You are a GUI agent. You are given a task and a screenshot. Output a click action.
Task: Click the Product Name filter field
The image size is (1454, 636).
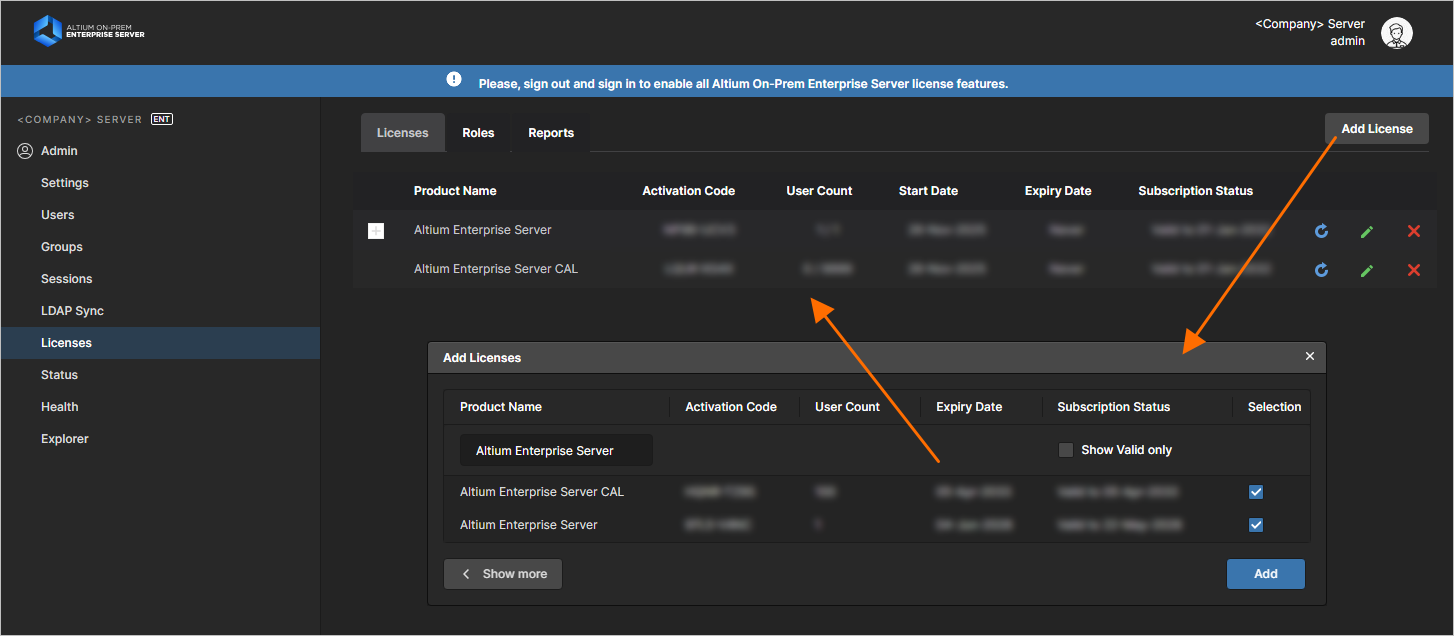pos(556,451)
